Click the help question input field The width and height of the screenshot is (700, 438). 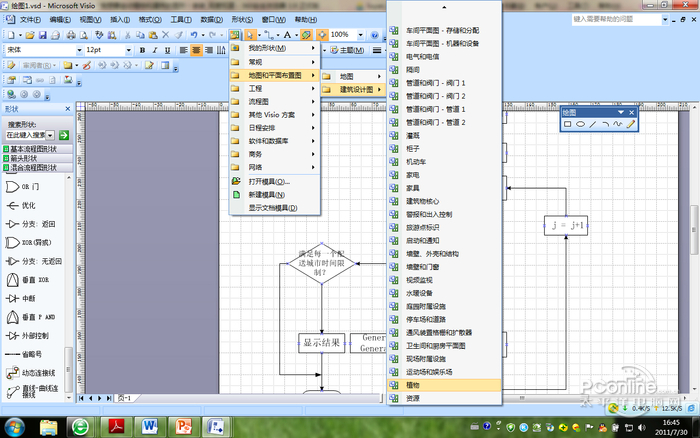click(616, 19)
